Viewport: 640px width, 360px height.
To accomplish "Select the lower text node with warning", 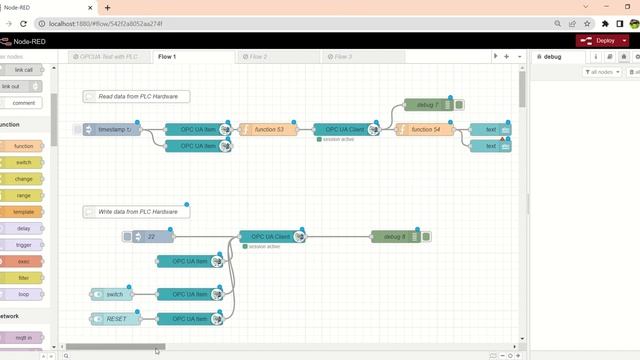I will pos(491,146).
